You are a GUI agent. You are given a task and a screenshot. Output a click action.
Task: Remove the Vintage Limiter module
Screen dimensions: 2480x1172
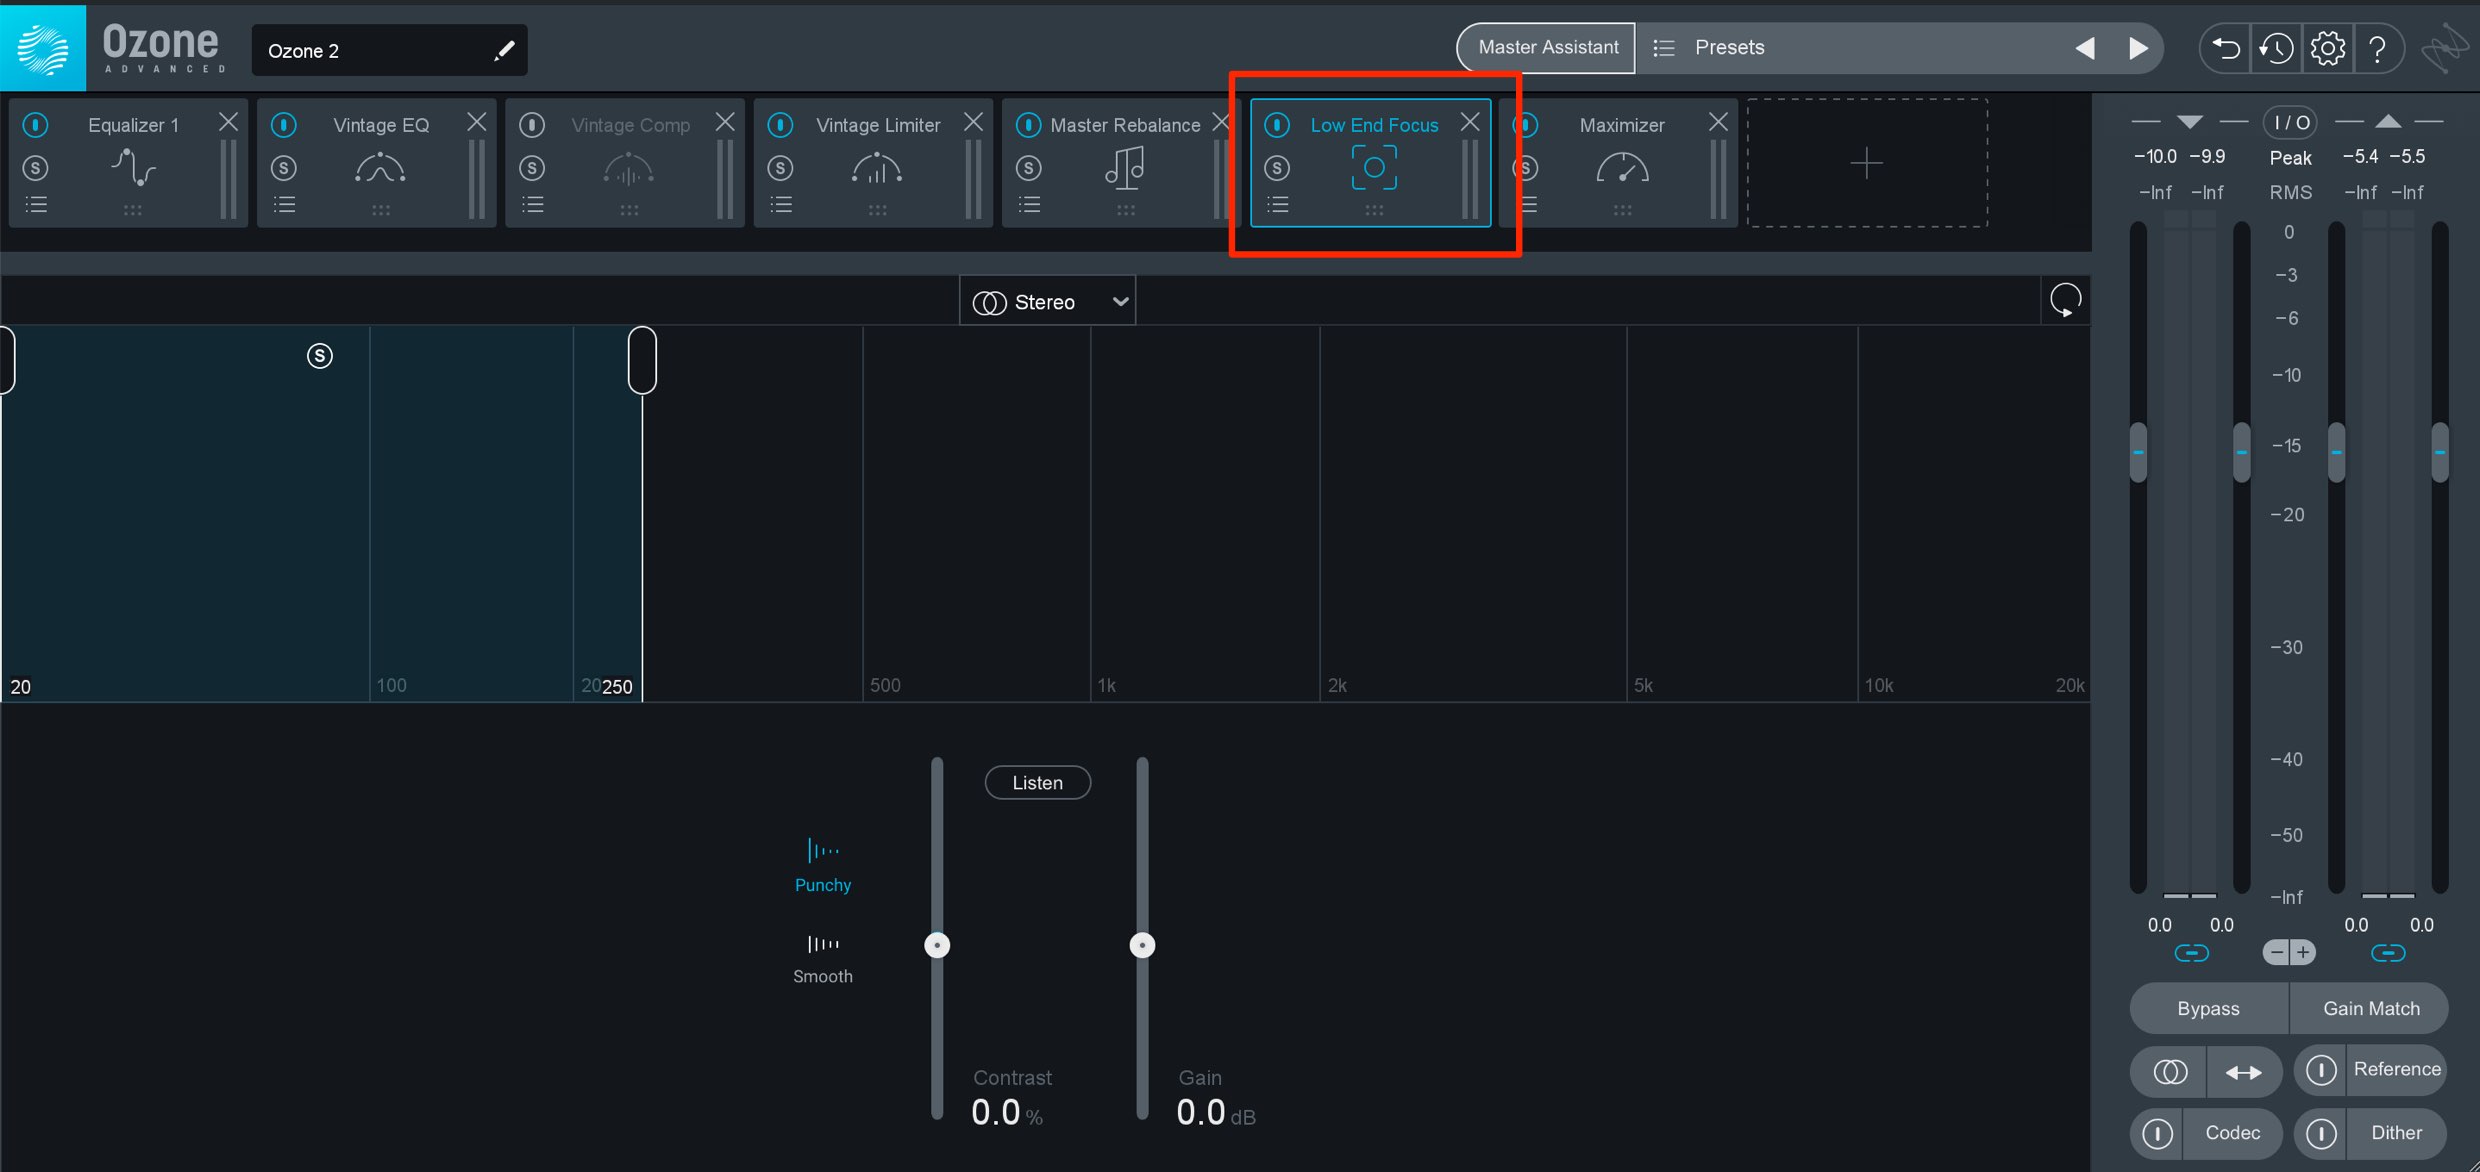973,122
